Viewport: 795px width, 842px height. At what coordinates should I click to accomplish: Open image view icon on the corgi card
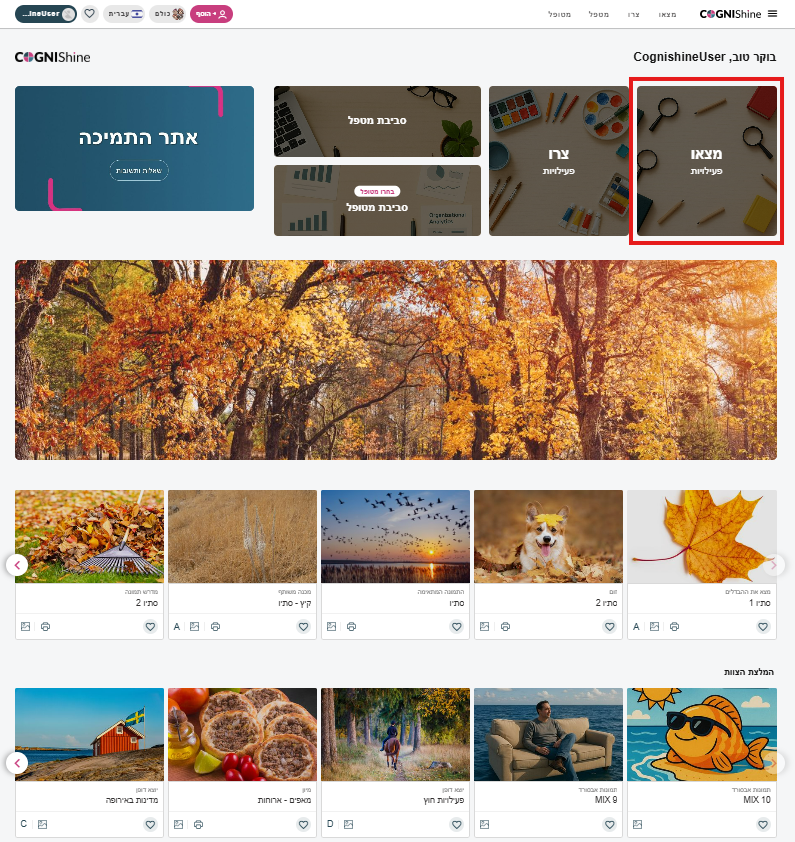tap(485, 627)
